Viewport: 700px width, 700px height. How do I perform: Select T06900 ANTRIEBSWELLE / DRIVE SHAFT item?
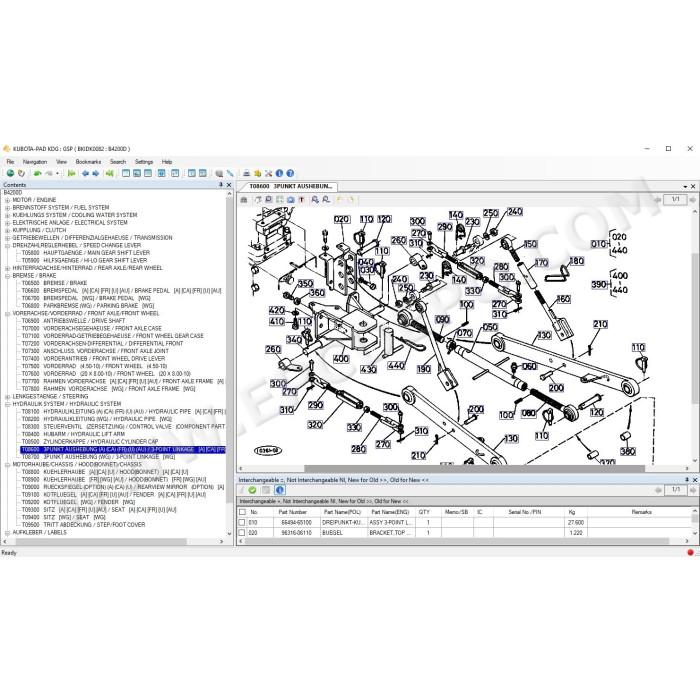click(73, 321)
